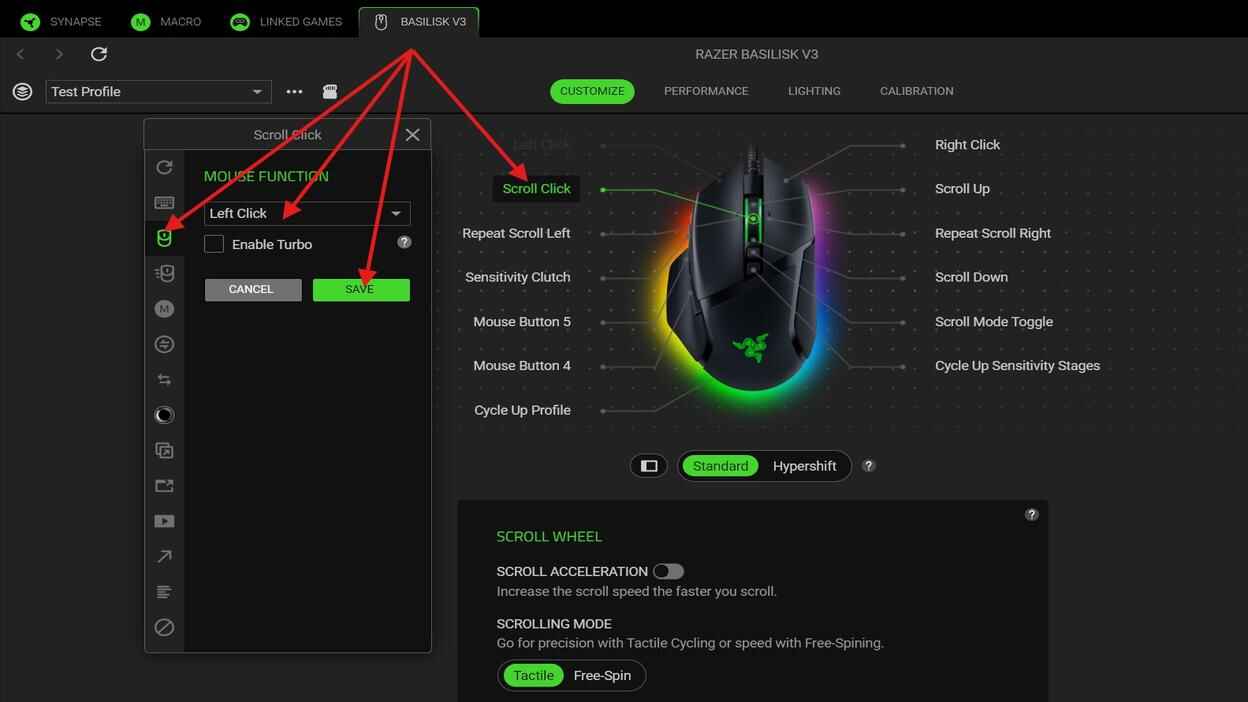This screenshot has height=702, width=1248.
Task: Select the Mouse Button 5 assignment
Action: pos(522,322)
